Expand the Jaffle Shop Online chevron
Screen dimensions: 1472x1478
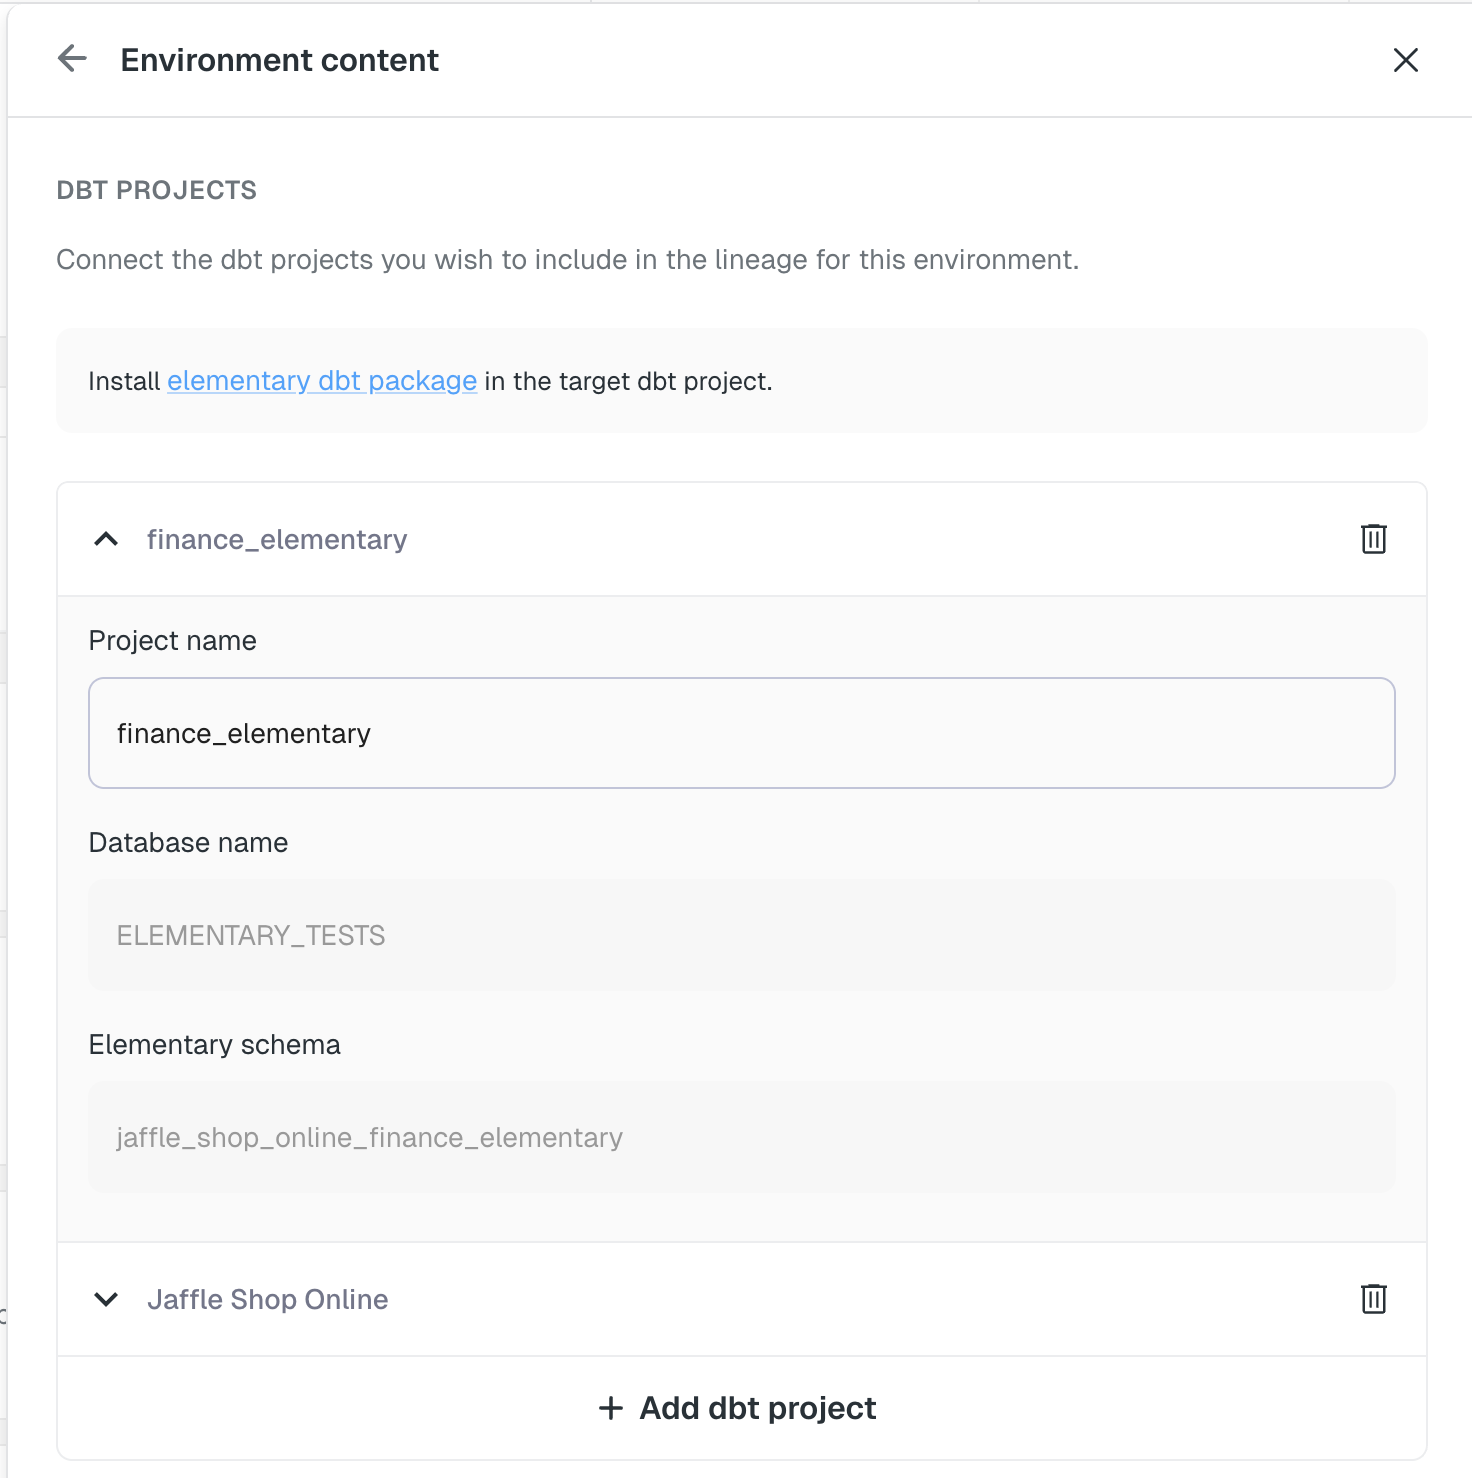tap(106, 1299)
